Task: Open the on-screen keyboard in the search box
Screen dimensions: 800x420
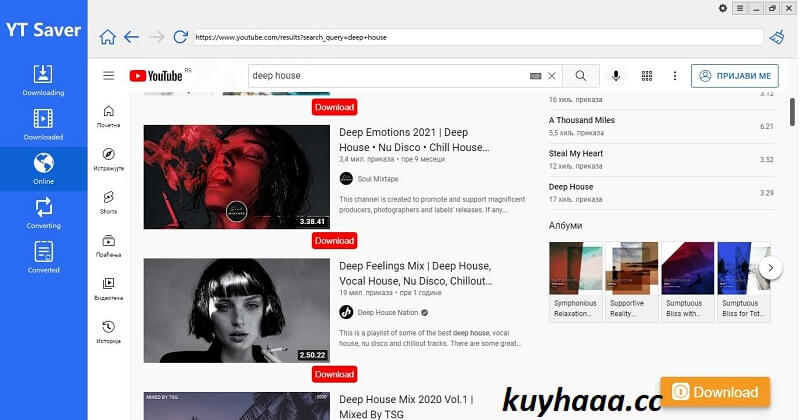Action: point(535,76)
